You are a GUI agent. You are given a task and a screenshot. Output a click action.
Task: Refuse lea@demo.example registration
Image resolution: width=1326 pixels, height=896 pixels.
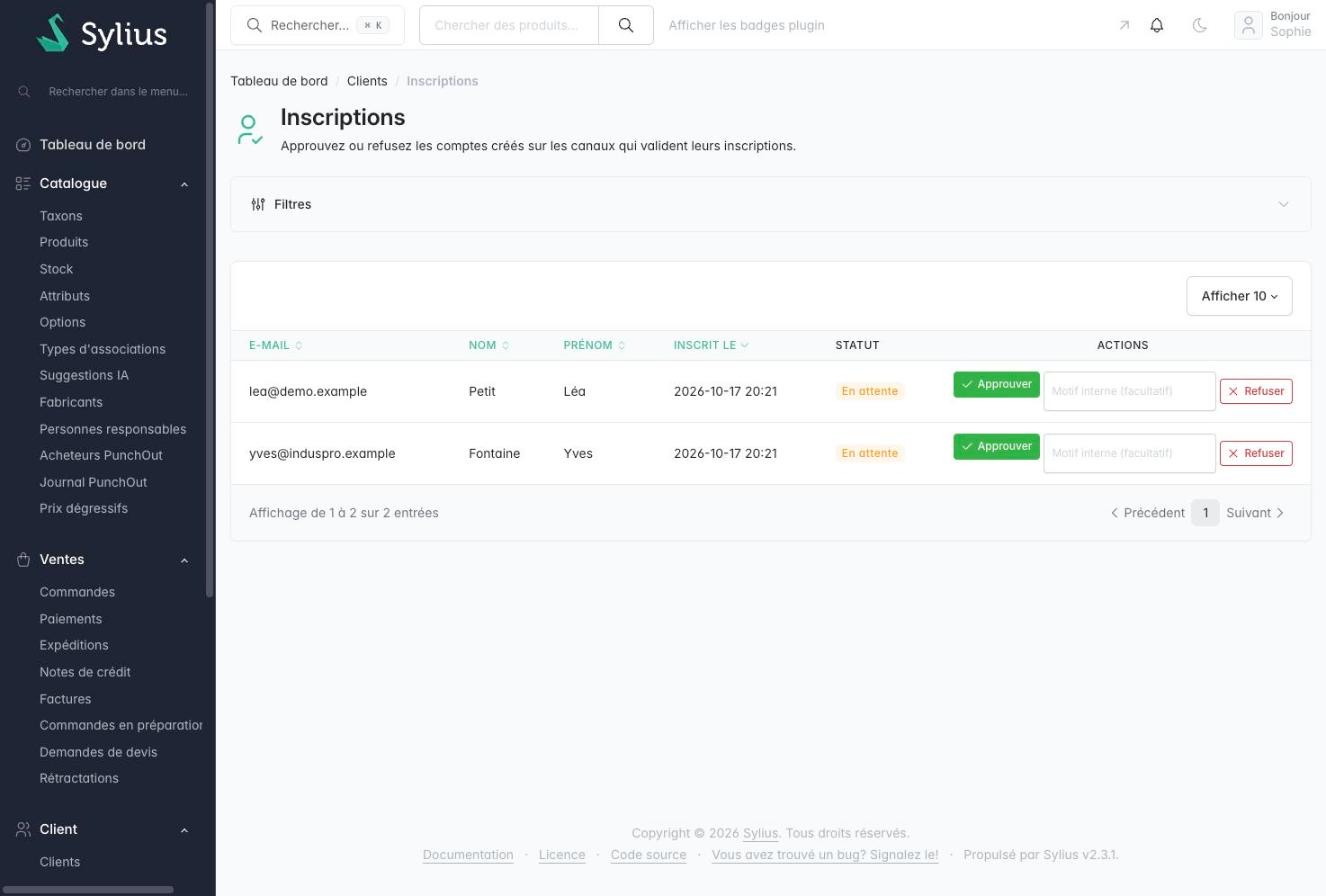click(x=1256, y=391)
